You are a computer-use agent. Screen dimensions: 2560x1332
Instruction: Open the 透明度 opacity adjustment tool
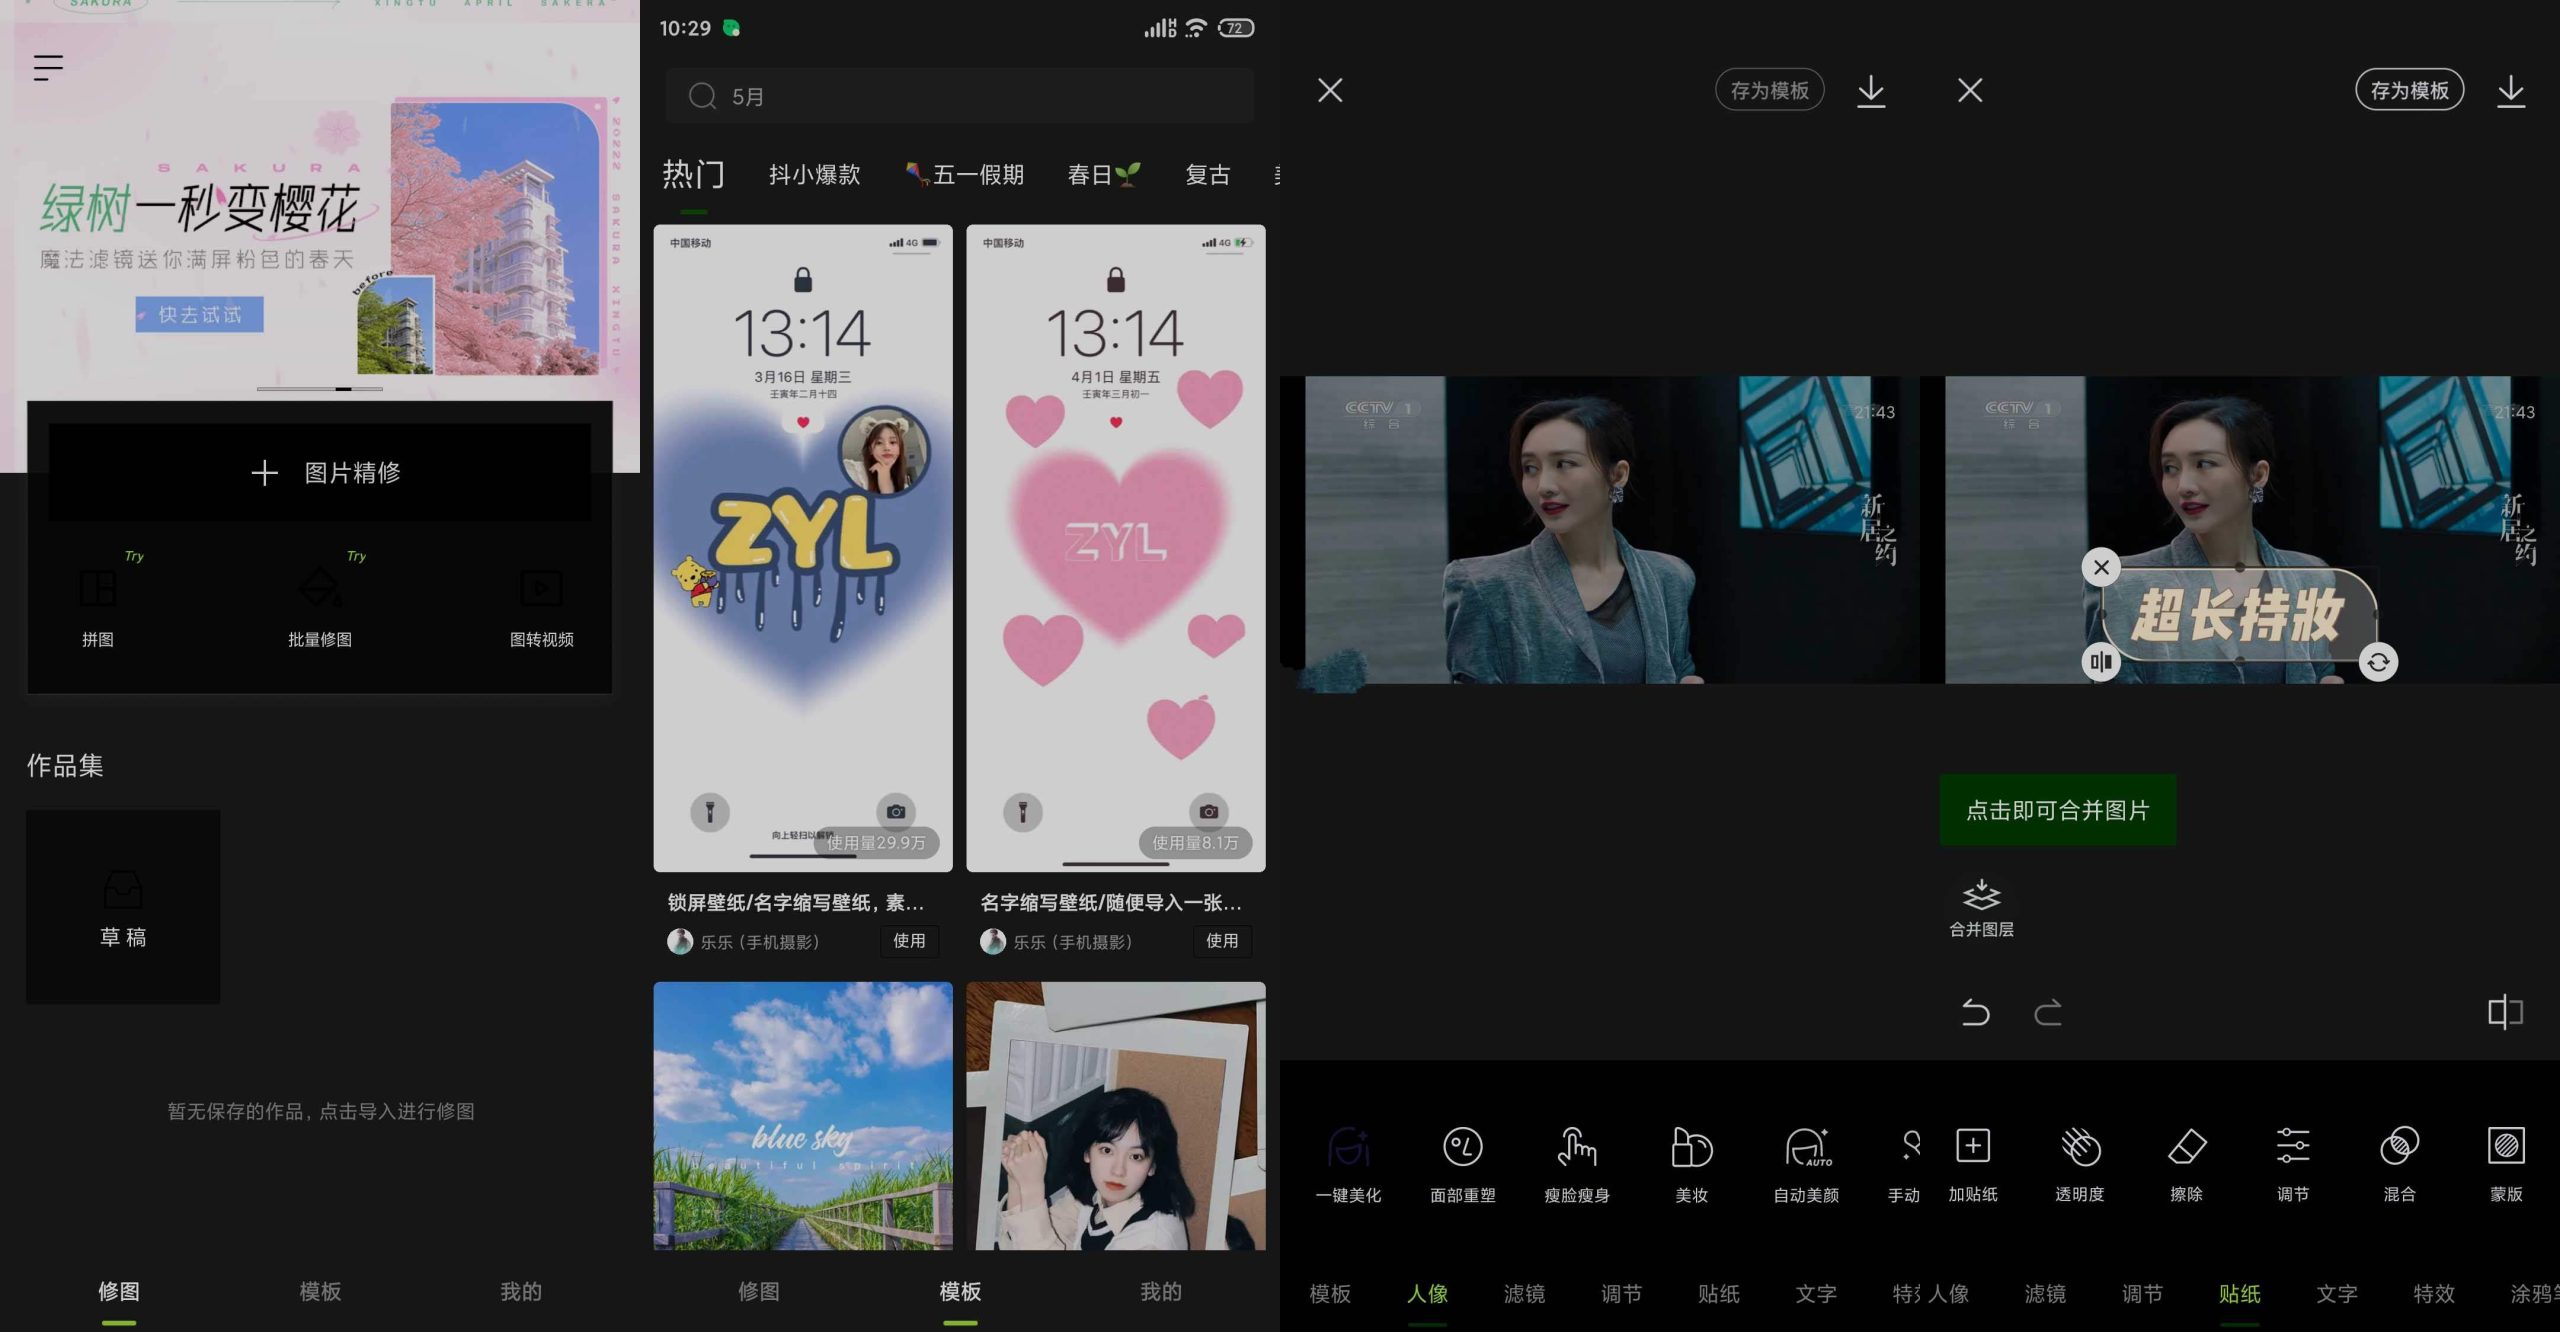click(2074, 1163)
